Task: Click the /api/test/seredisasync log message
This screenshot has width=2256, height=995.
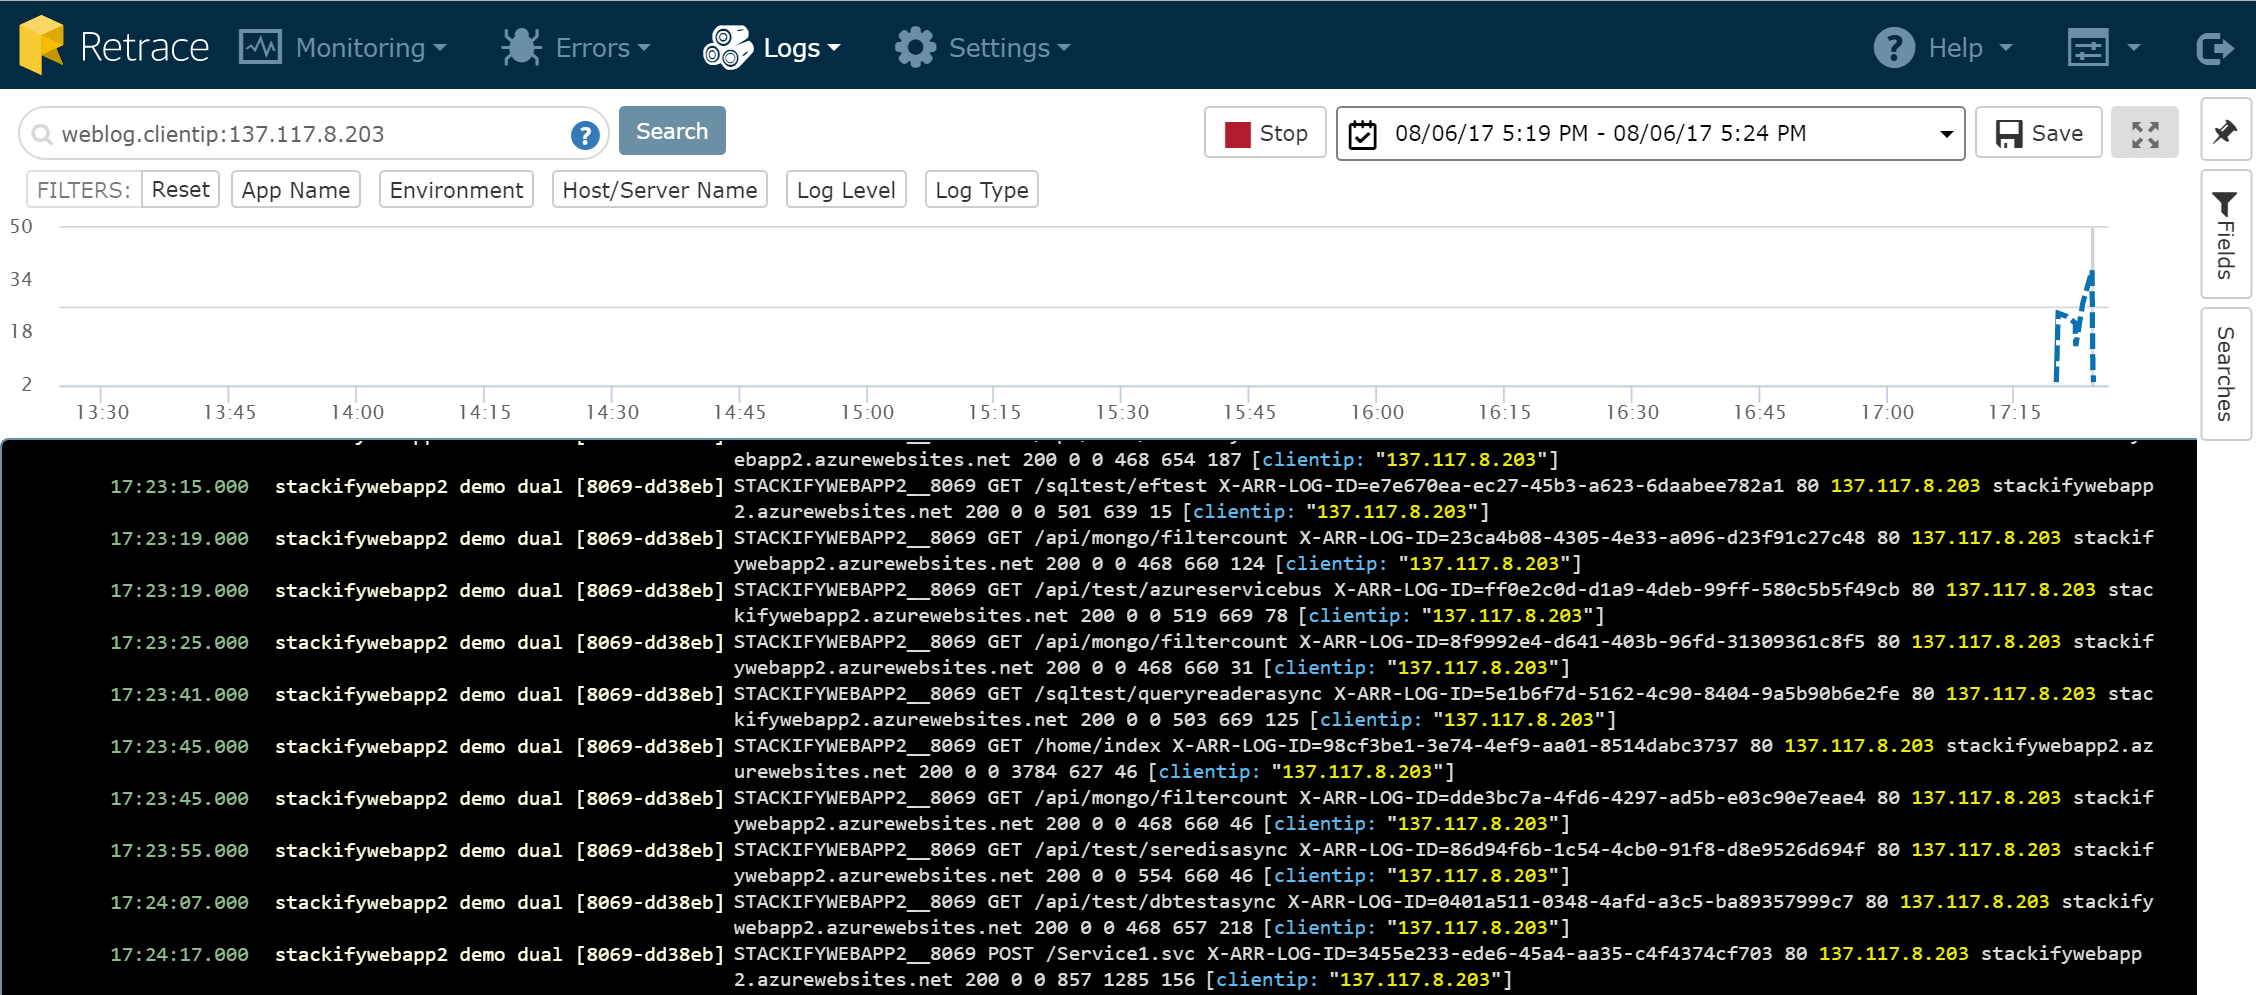Action: [1443, 863]
